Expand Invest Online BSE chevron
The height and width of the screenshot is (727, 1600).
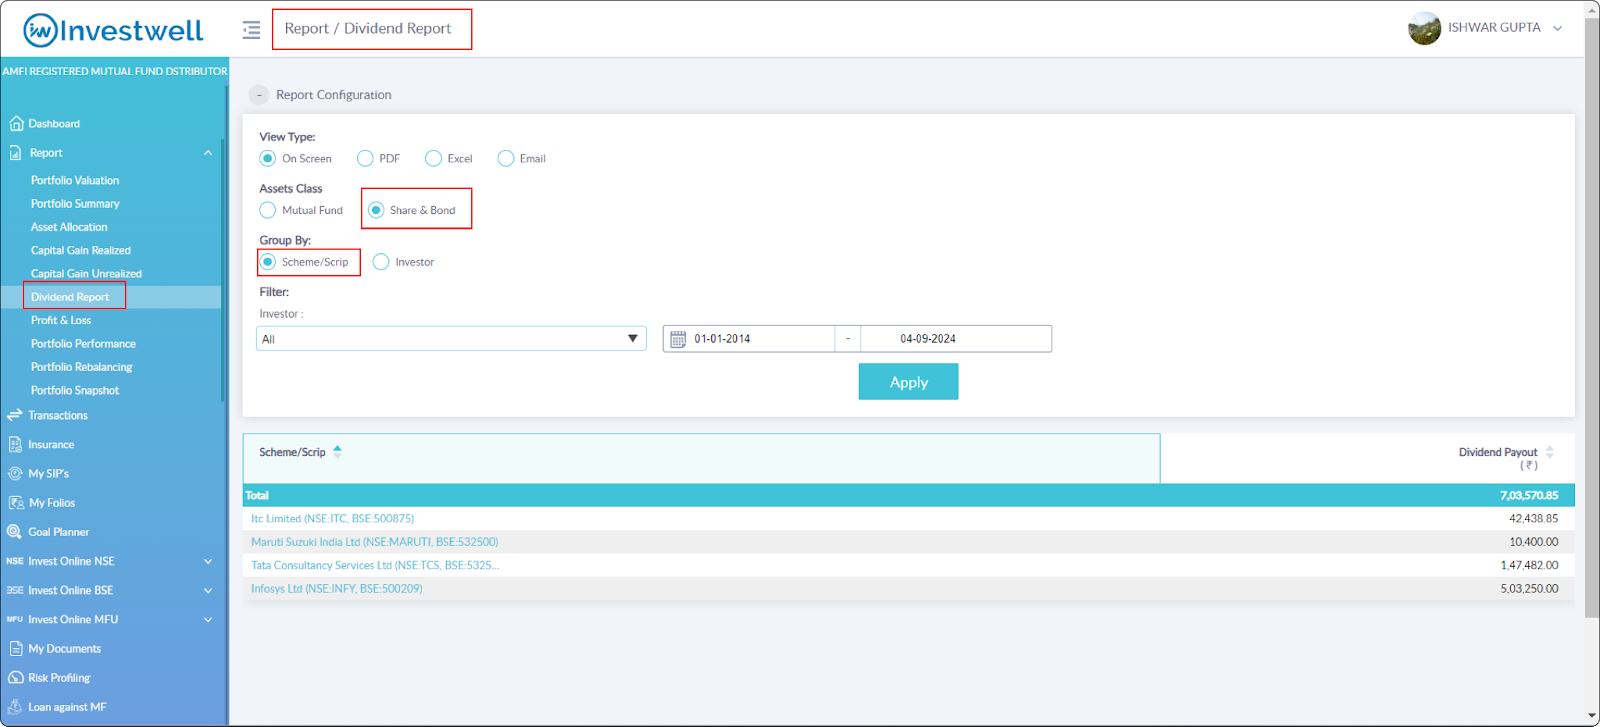(x=208, y=591)
